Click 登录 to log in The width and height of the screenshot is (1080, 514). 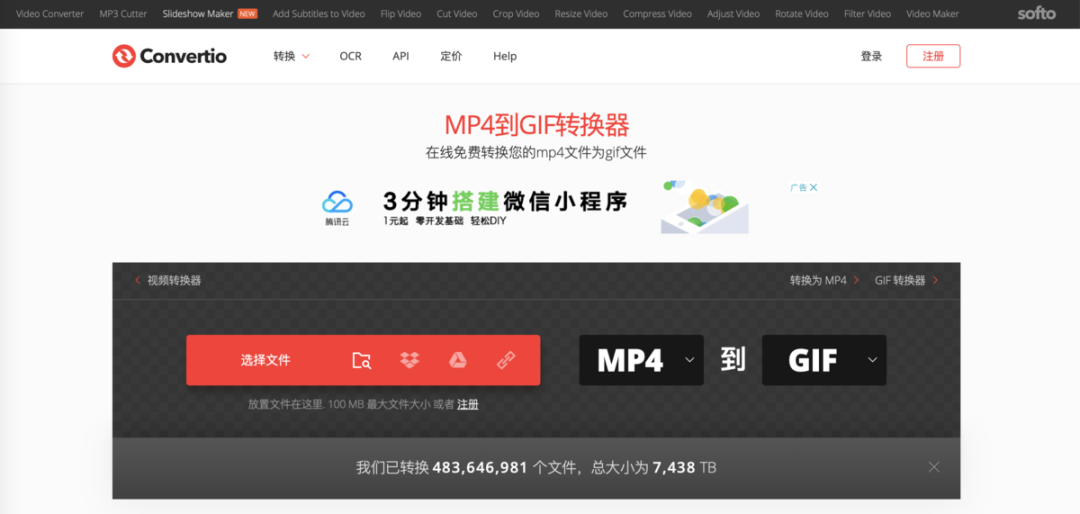[x=871, y=56]
